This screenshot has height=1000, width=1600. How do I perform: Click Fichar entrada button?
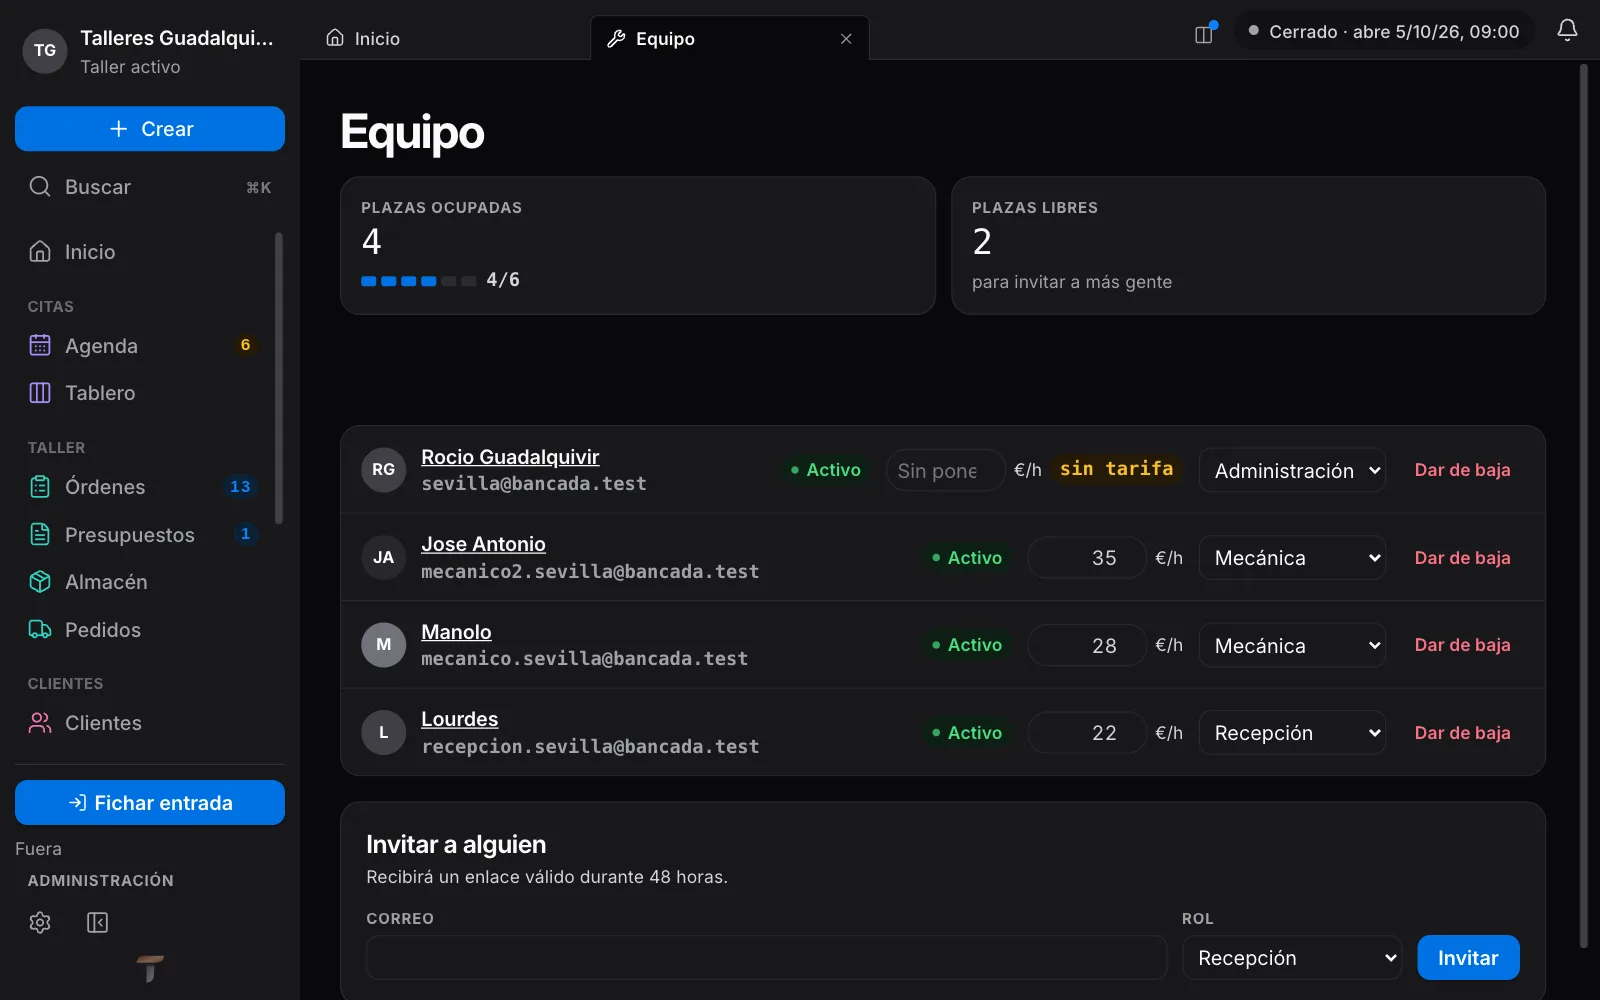(x=150, y=803)
